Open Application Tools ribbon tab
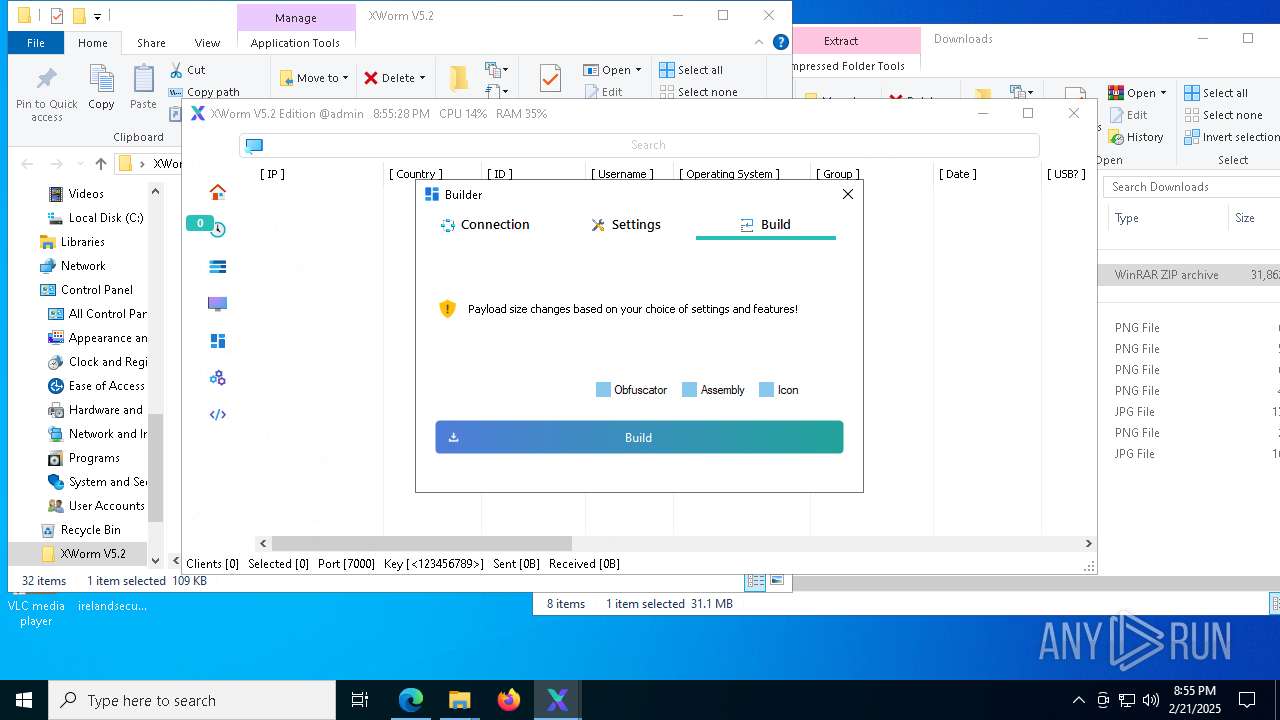1280x720 pixels. click(x=295, y=43)
